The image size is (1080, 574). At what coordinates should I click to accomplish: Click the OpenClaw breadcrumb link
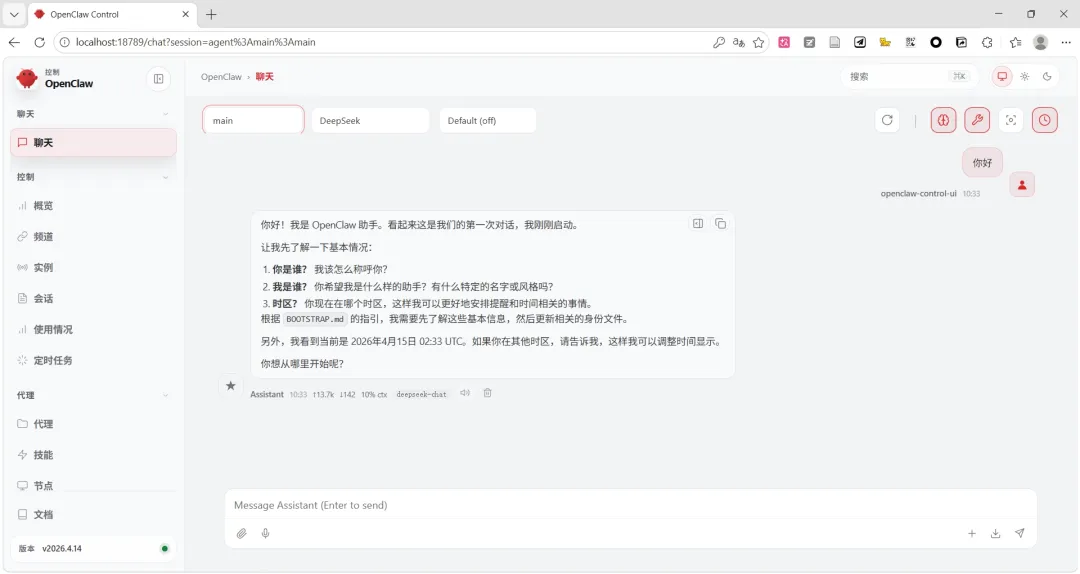click(x=221, y=76)
